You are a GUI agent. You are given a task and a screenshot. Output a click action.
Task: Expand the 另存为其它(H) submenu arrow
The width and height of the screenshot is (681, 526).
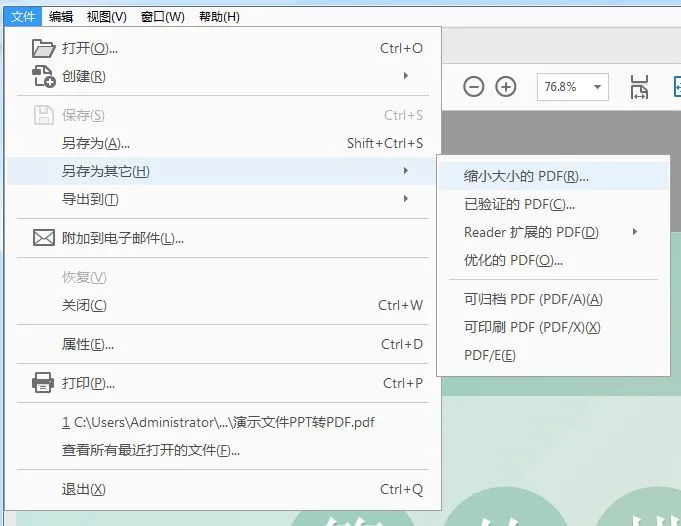[x=406, y=170]
